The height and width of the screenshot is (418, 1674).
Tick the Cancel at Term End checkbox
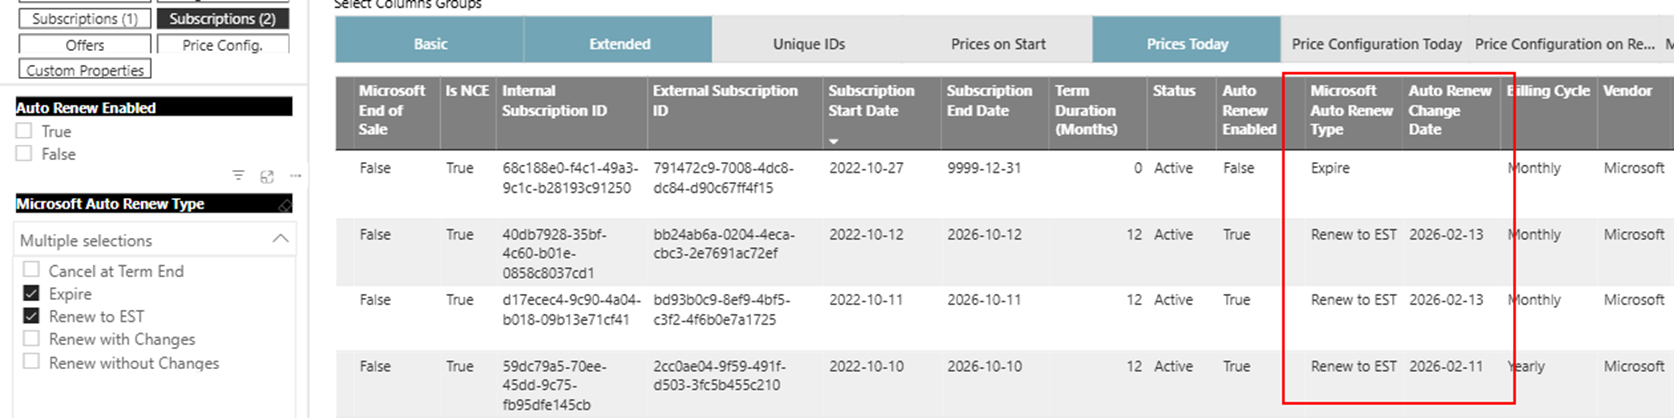point(31,270)
